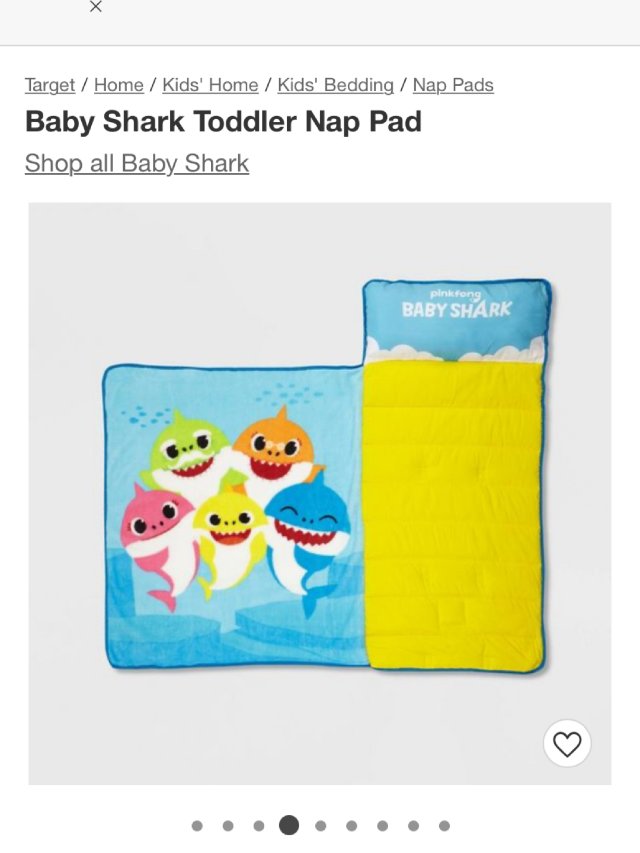The image size is (640, 853).
Task: Select the third carousel dot
Action: (259, 826)
